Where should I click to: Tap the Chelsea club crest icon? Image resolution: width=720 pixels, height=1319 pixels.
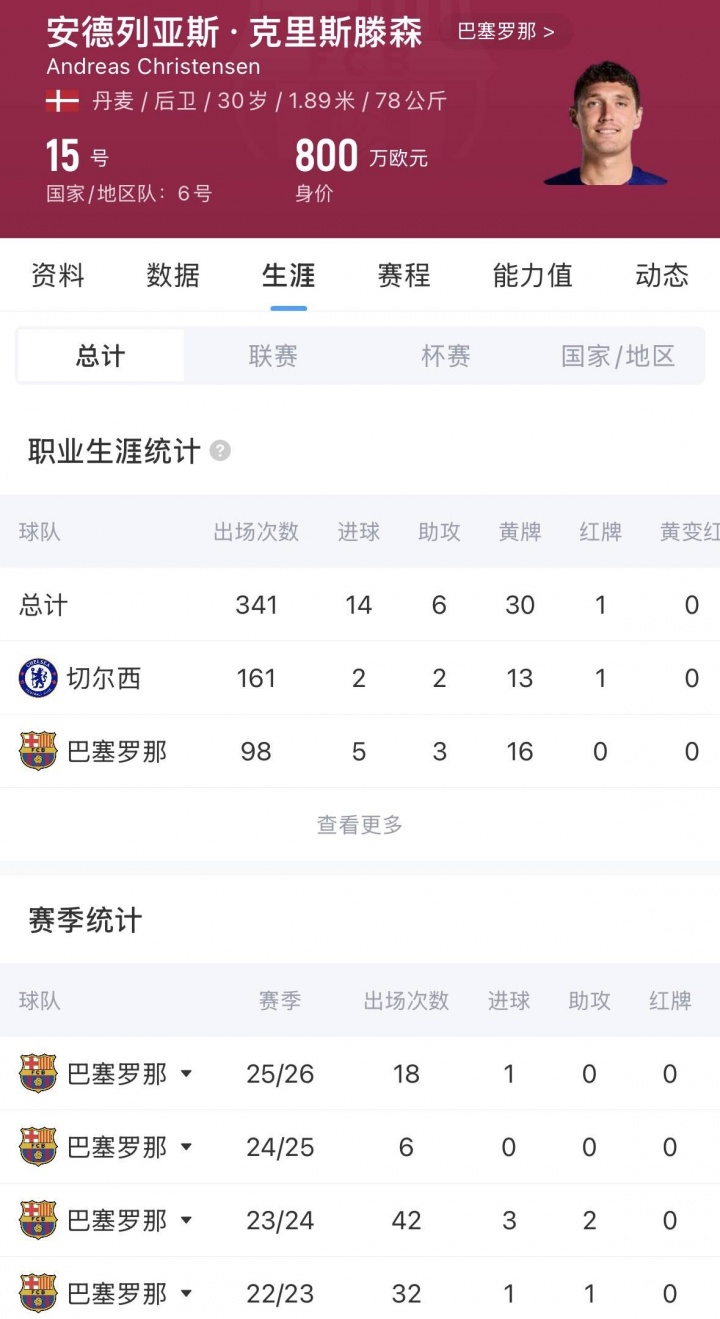tap(38, 678)
